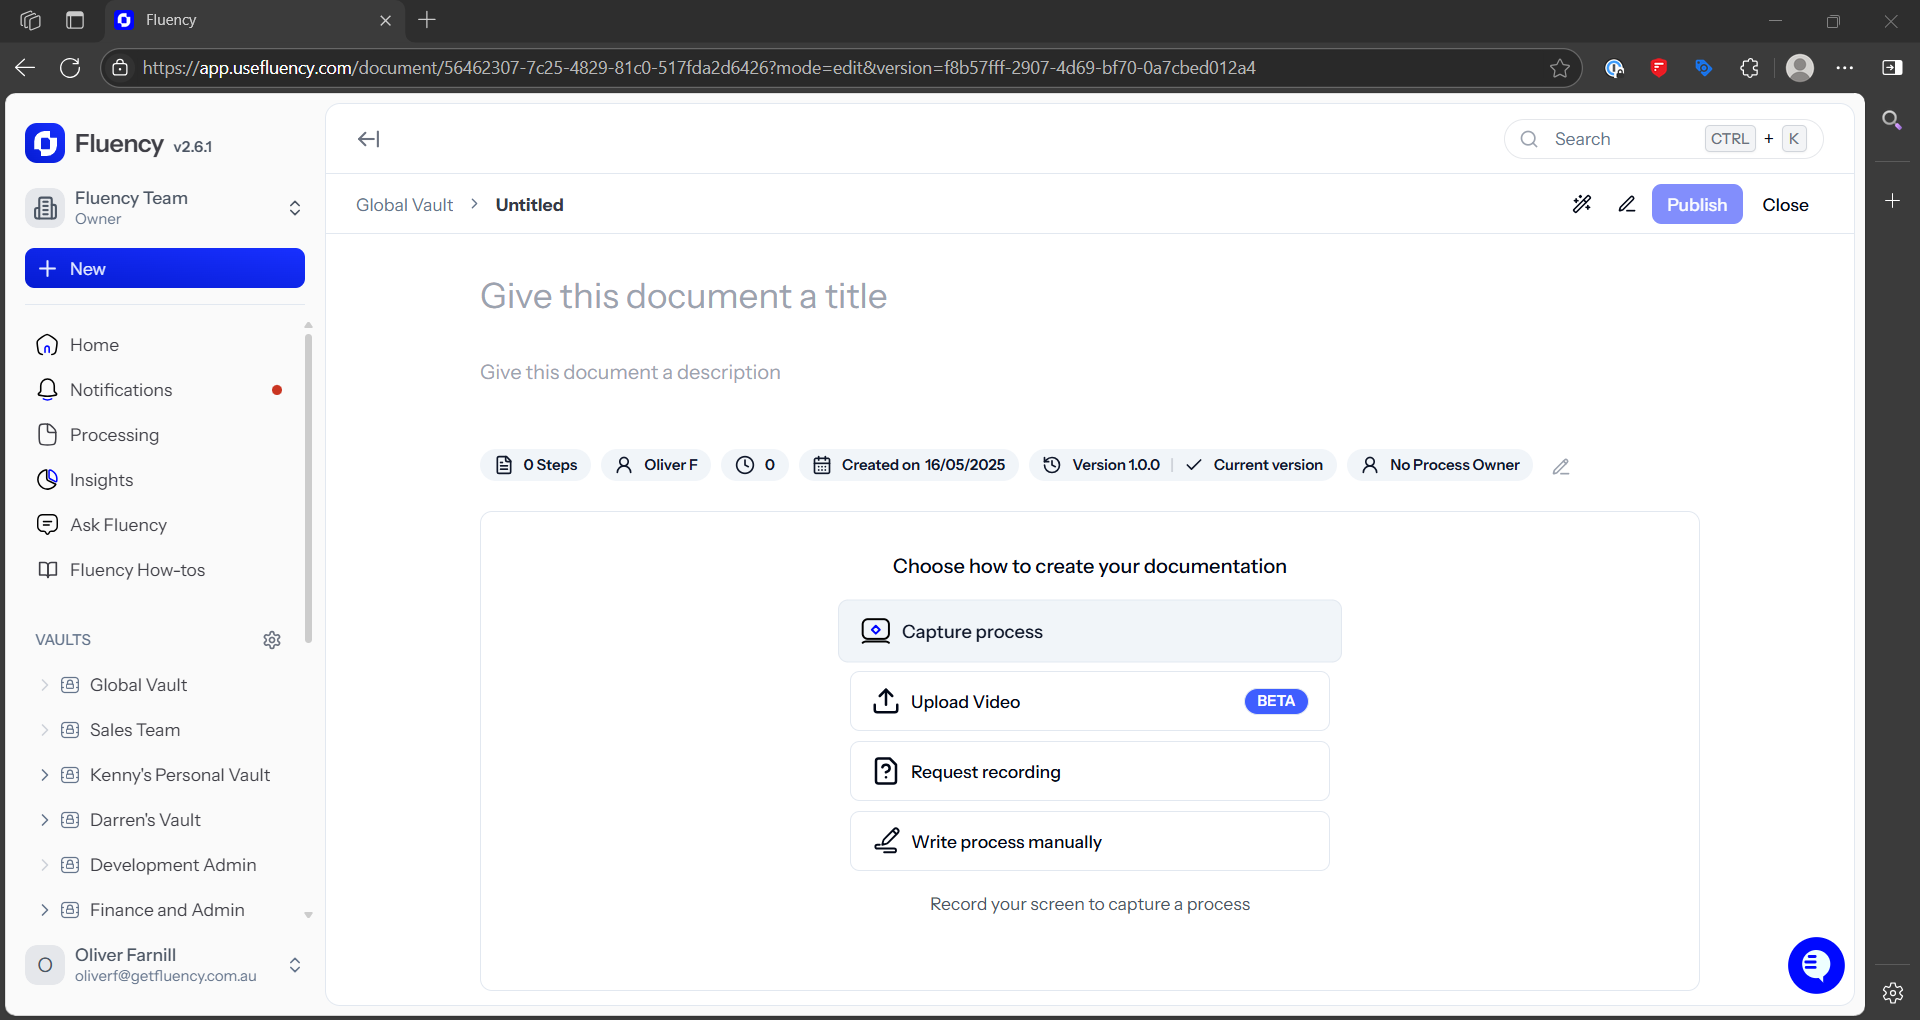The height and width of the screenshot is (1020, 1920).
Task: Open the support chat bubble
Action: pos(1816,965)
